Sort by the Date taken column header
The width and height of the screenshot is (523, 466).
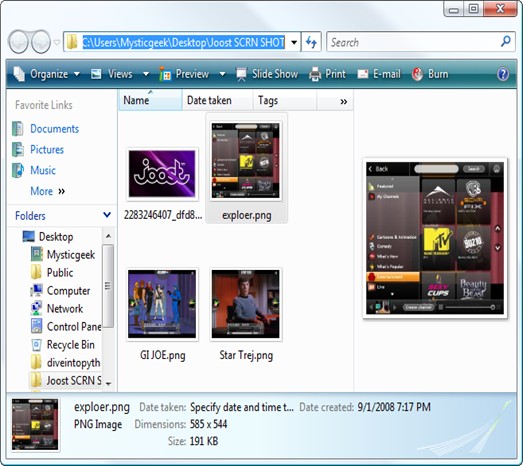[x=217, y=100]
